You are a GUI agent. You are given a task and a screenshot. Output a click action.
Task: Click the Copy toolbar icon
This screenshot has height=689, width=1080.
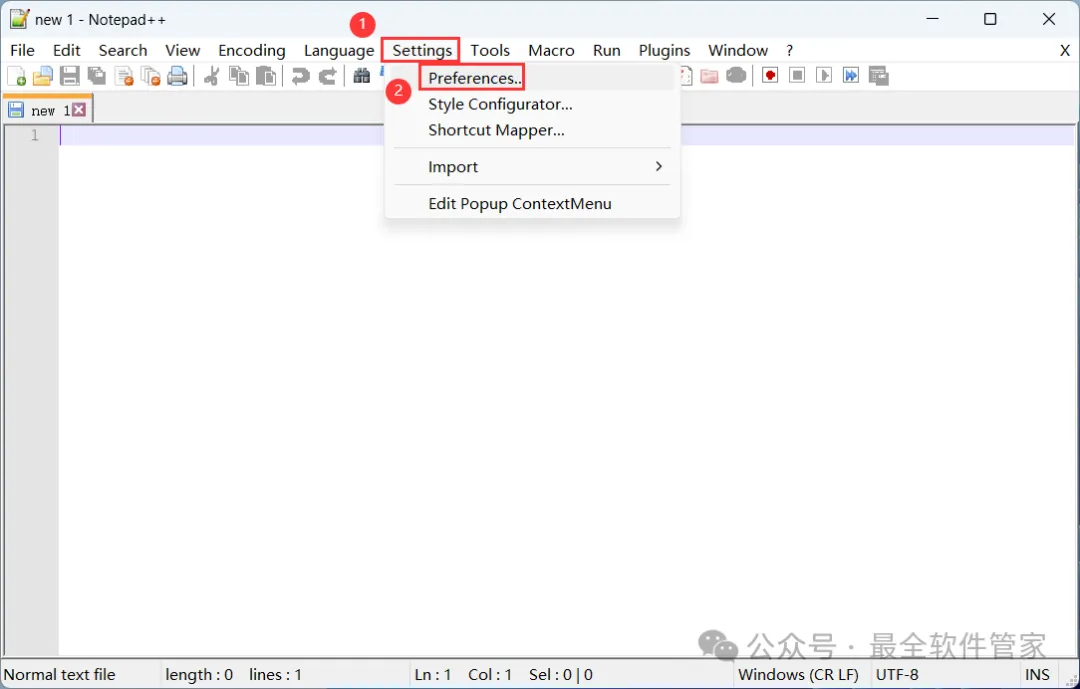pos(239,76)
